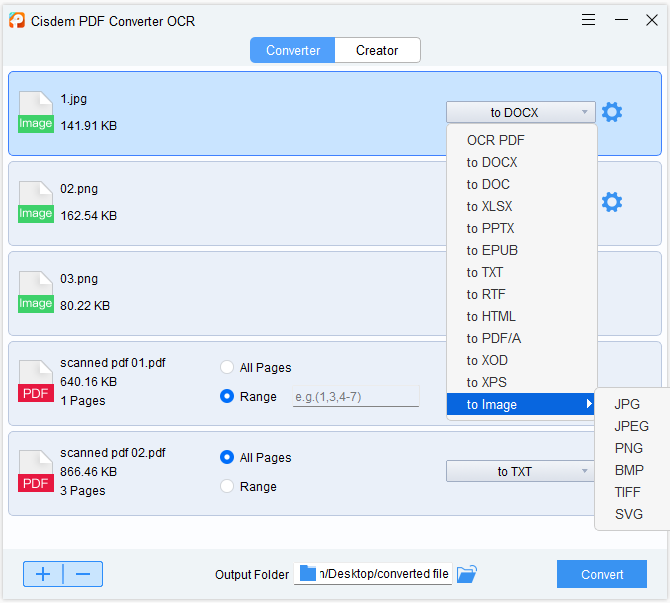The image size is (670, 603).
Task: Select the 1.jpg file name
Action: (x=73, y=99)
